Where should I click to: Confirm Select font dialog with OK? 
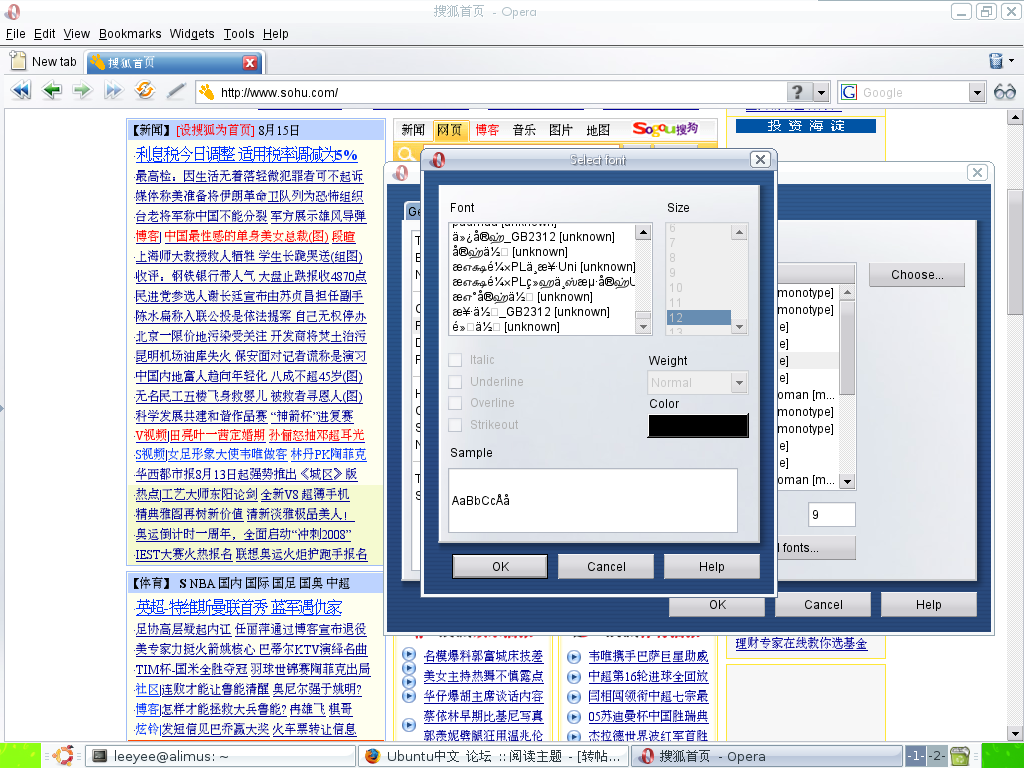coord(500,566)
